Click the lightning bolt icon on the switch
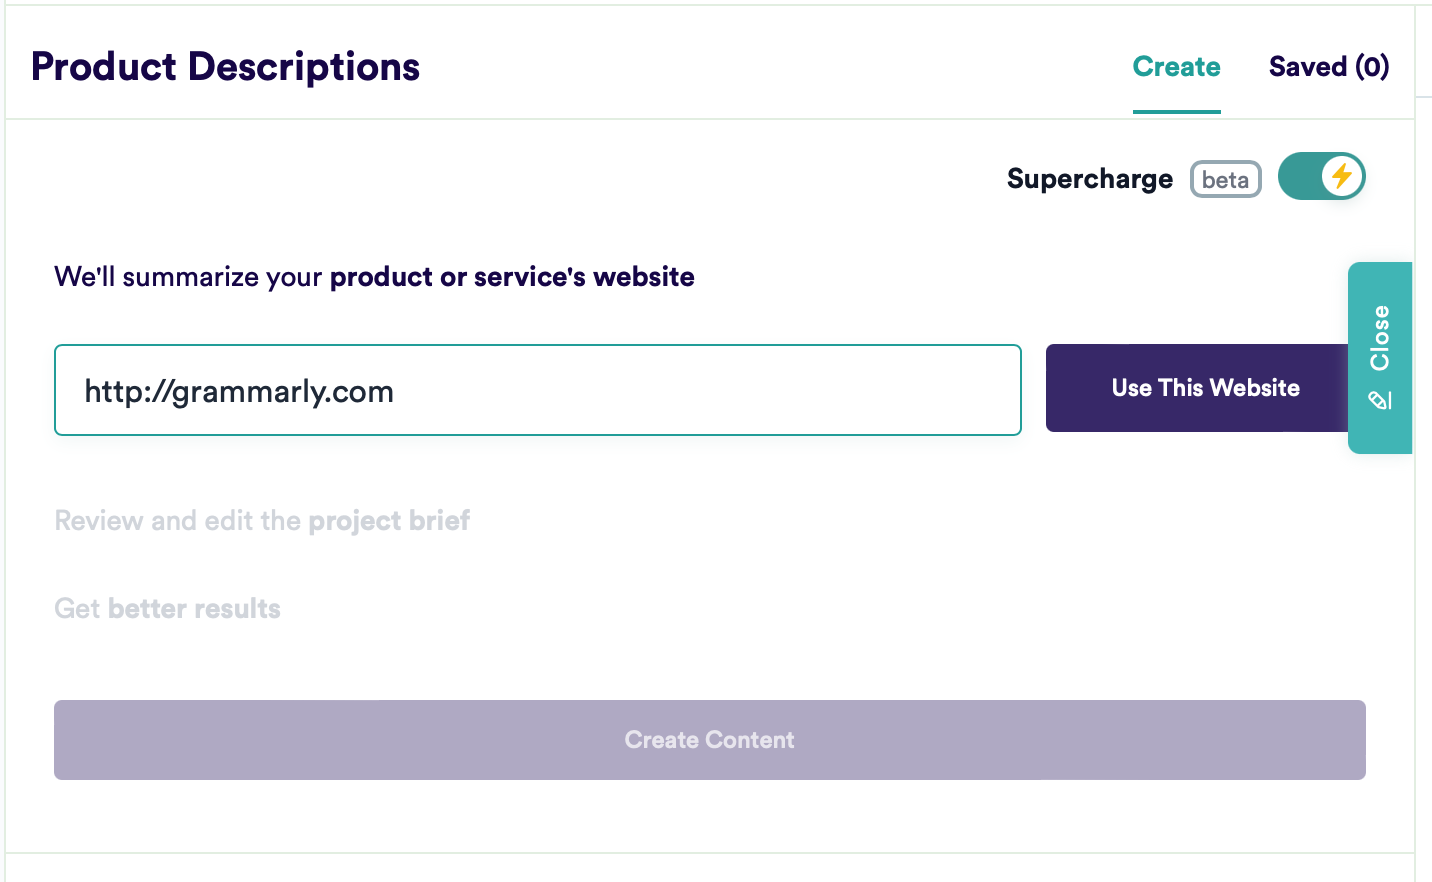The image size is (1432, 882). (x=1342, y=176)
